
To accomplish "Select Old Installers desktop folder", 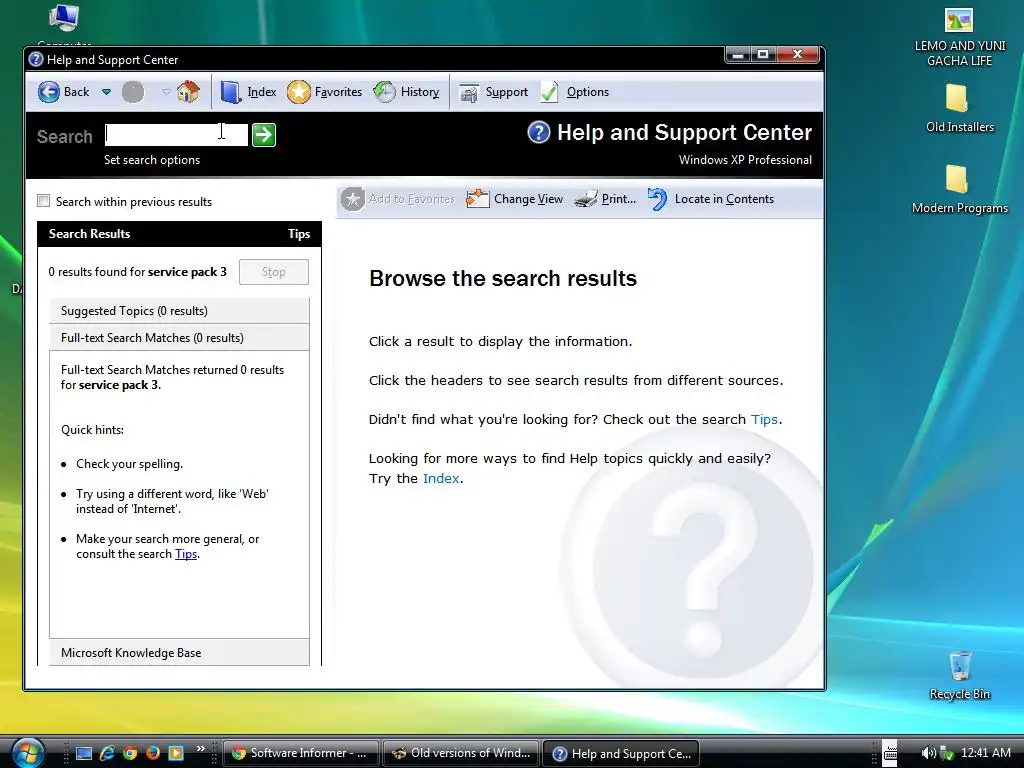I will click(959, 108).
